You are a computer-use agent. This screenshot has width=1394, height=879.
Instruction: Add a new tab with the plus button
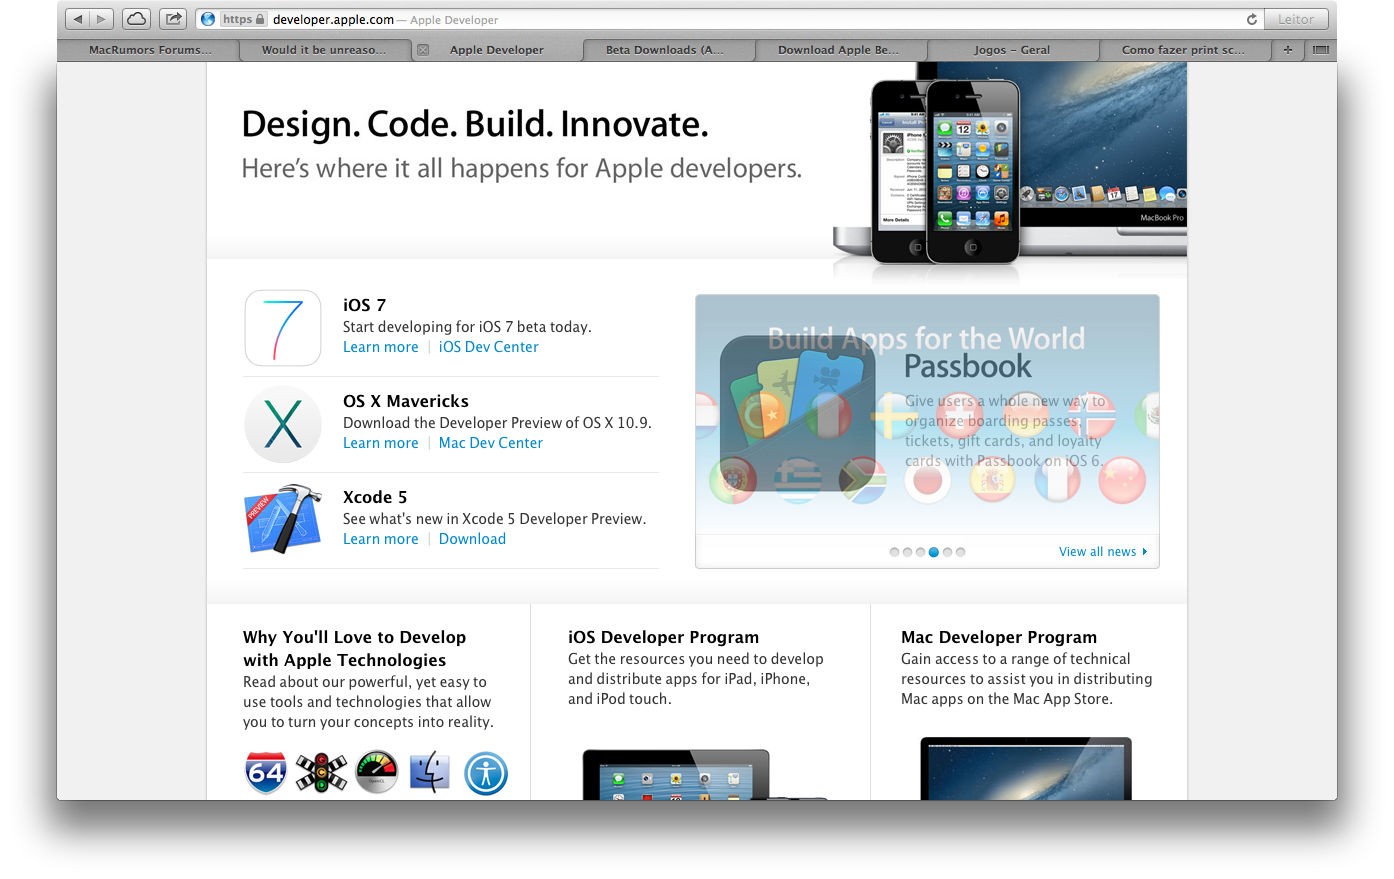point(1288,50)
